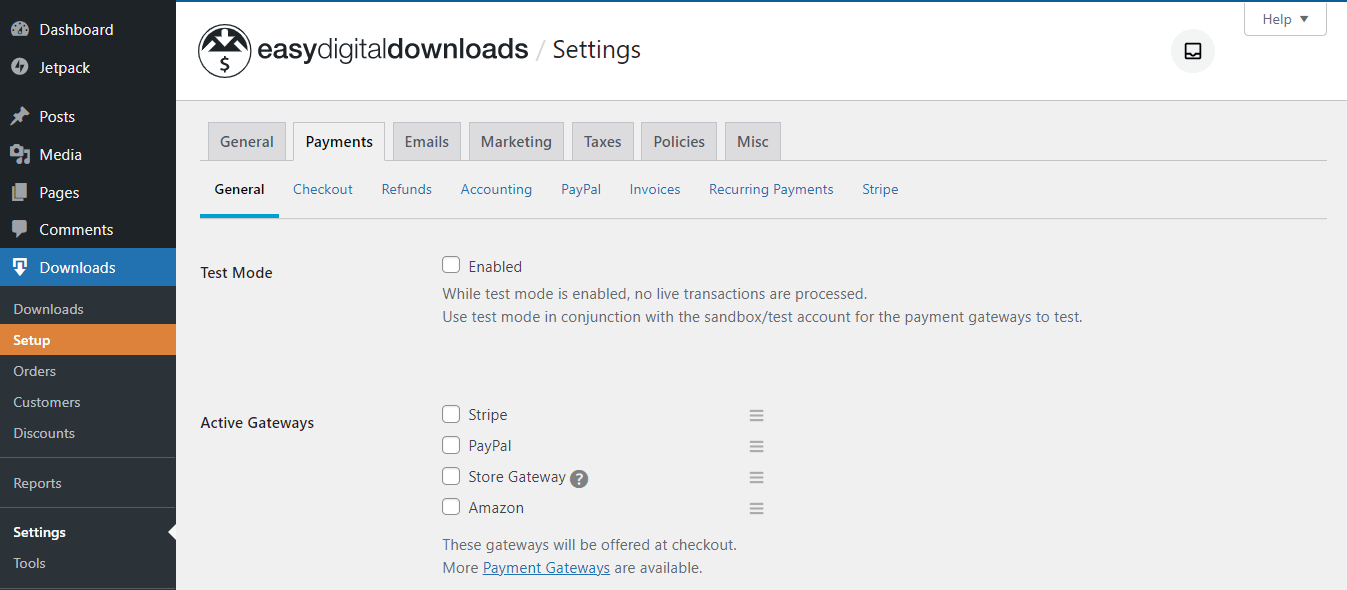The image size is (1347, 590).
Task: Click the PayPal gateway drag handle icon
Action: pyautogui.click(x=757, y=446)
